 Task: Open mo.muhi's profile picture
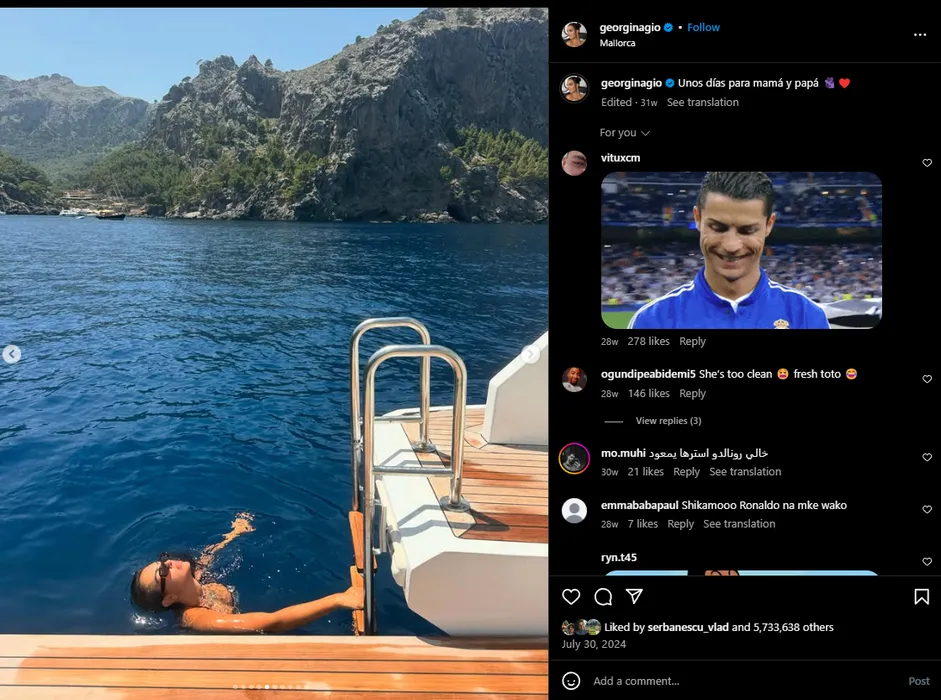(574, 458)
